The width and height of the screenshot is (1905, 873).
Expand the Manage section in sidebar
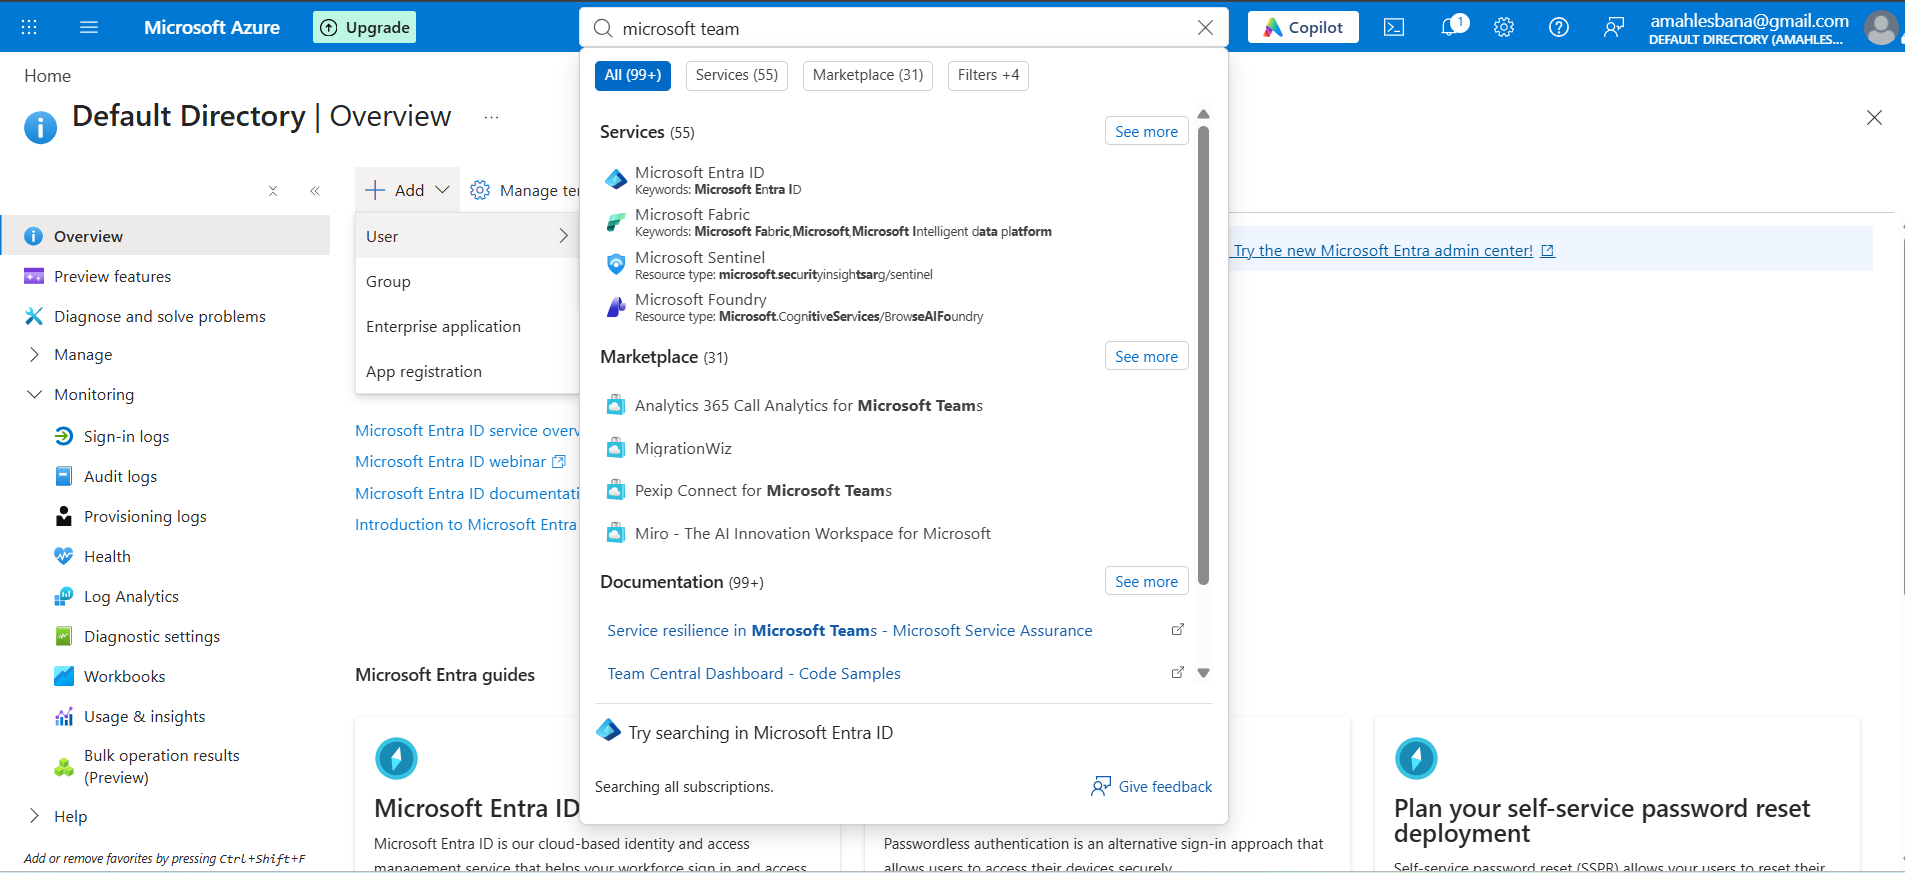coord(34,355)
